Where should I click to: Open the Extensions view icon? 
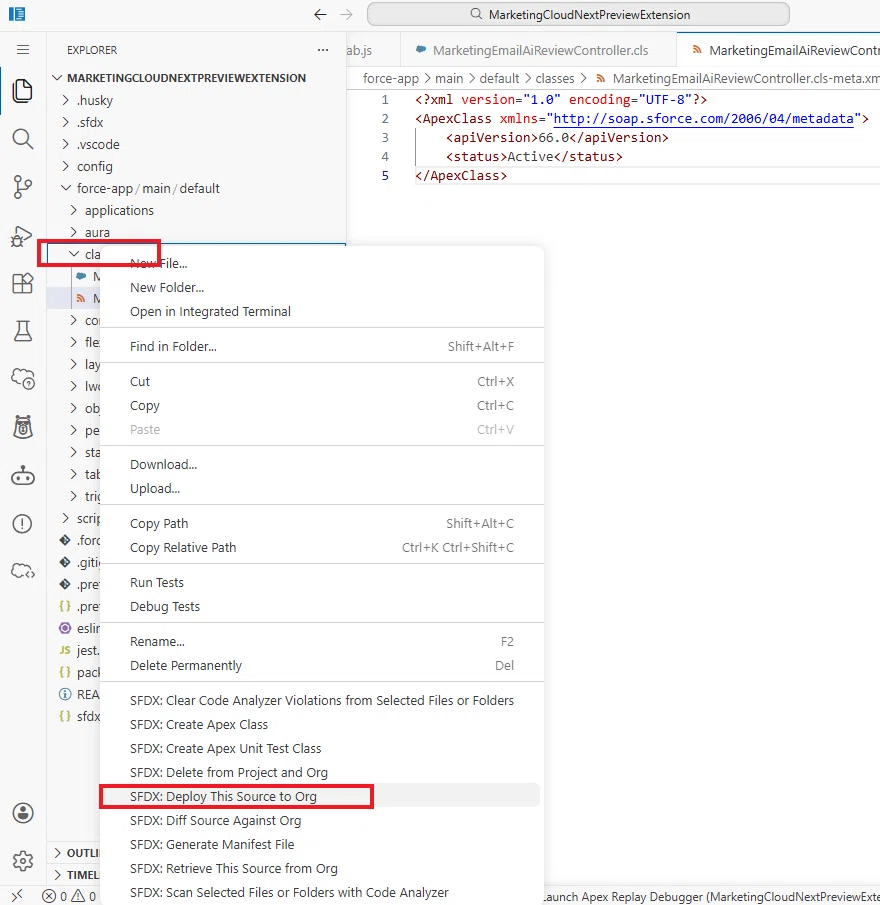(23, 283)
